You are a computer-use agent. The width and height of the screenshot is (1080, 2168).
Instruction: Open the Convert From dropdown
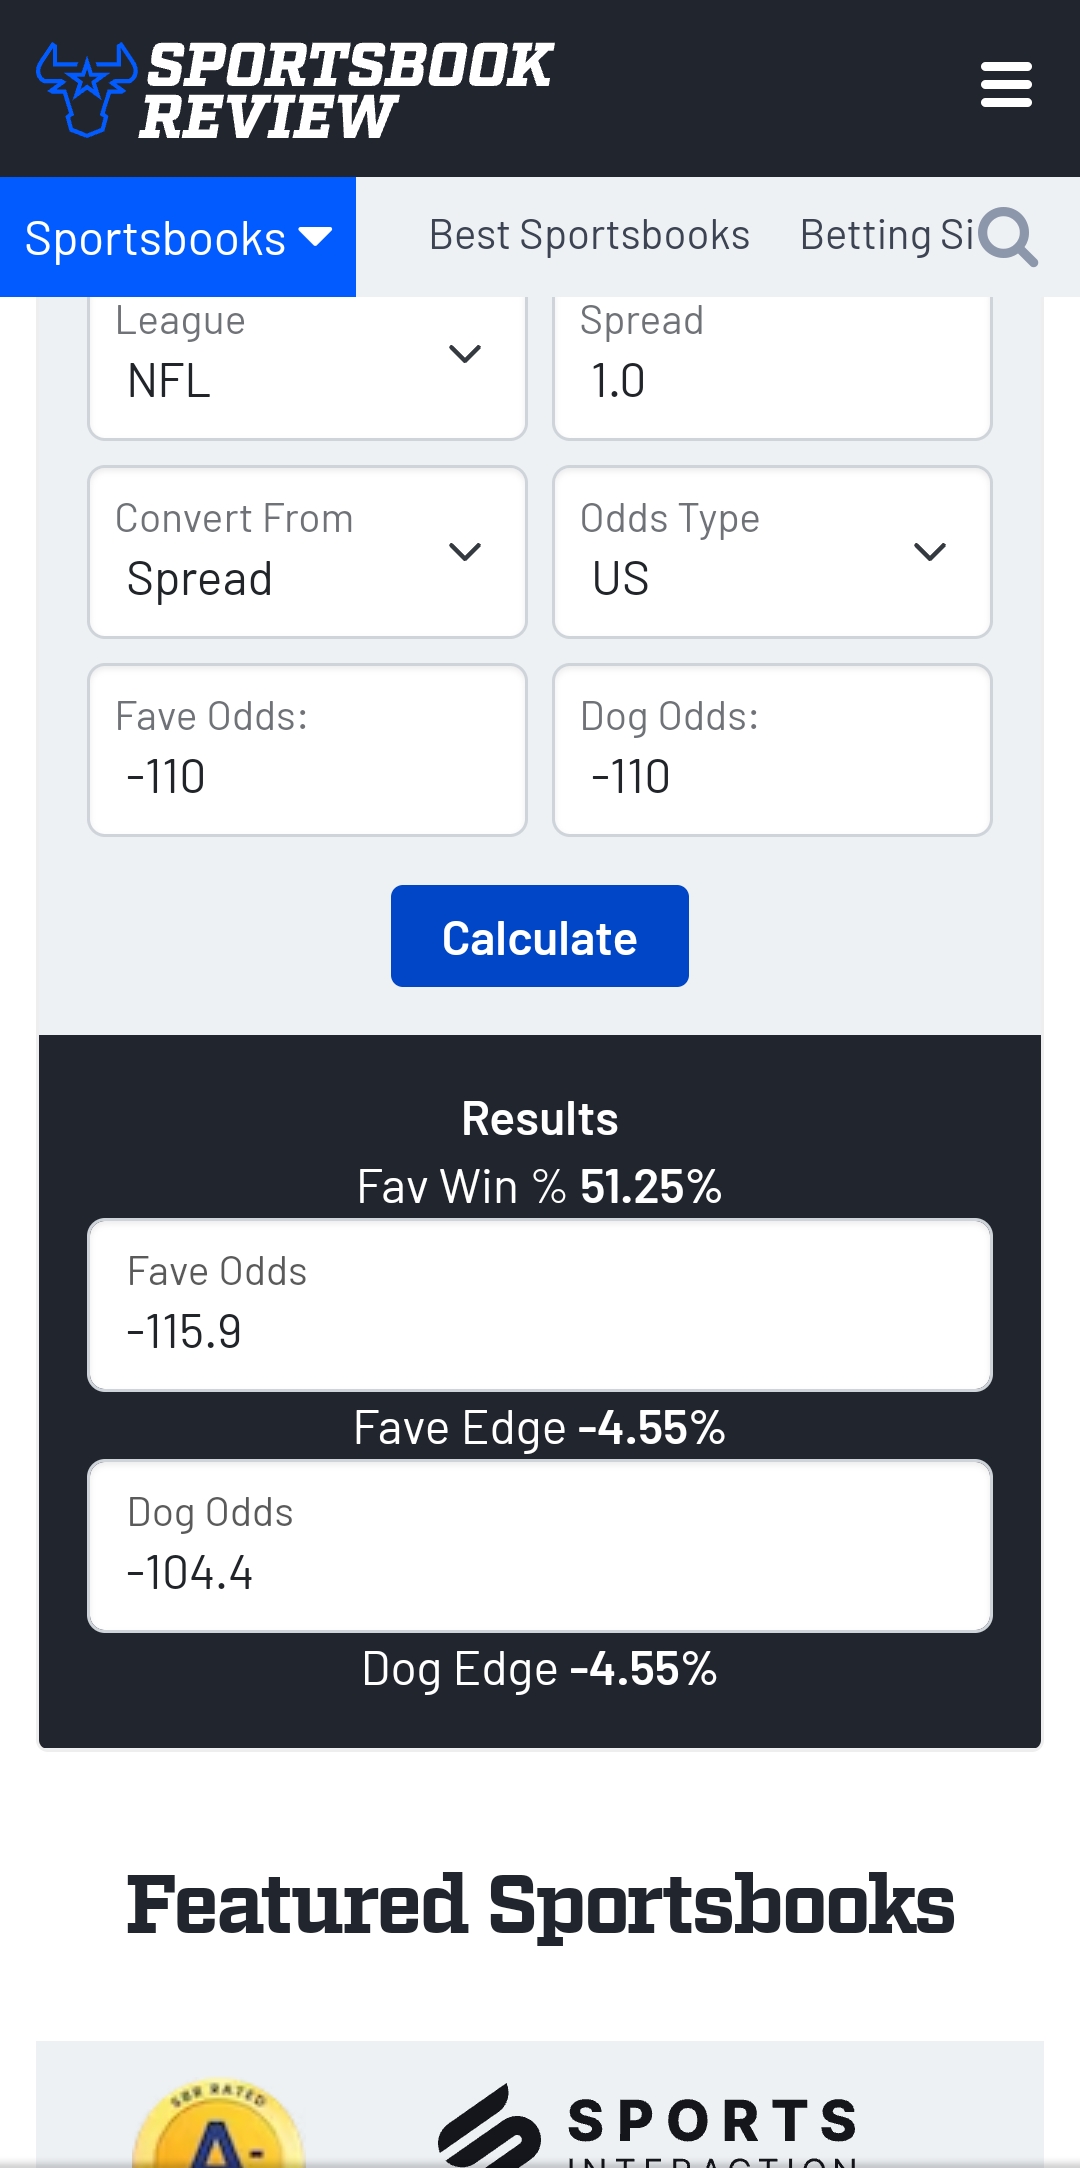[x=307, y=552]
